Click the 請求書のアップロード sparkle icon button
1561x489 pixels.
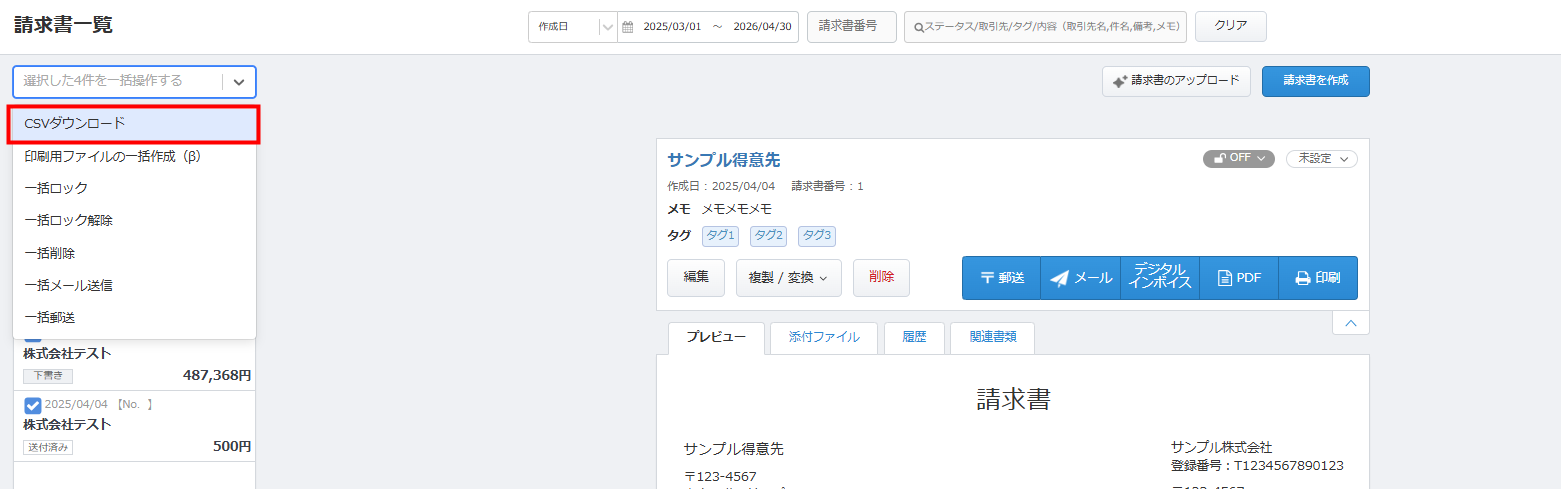[1176, 81]
